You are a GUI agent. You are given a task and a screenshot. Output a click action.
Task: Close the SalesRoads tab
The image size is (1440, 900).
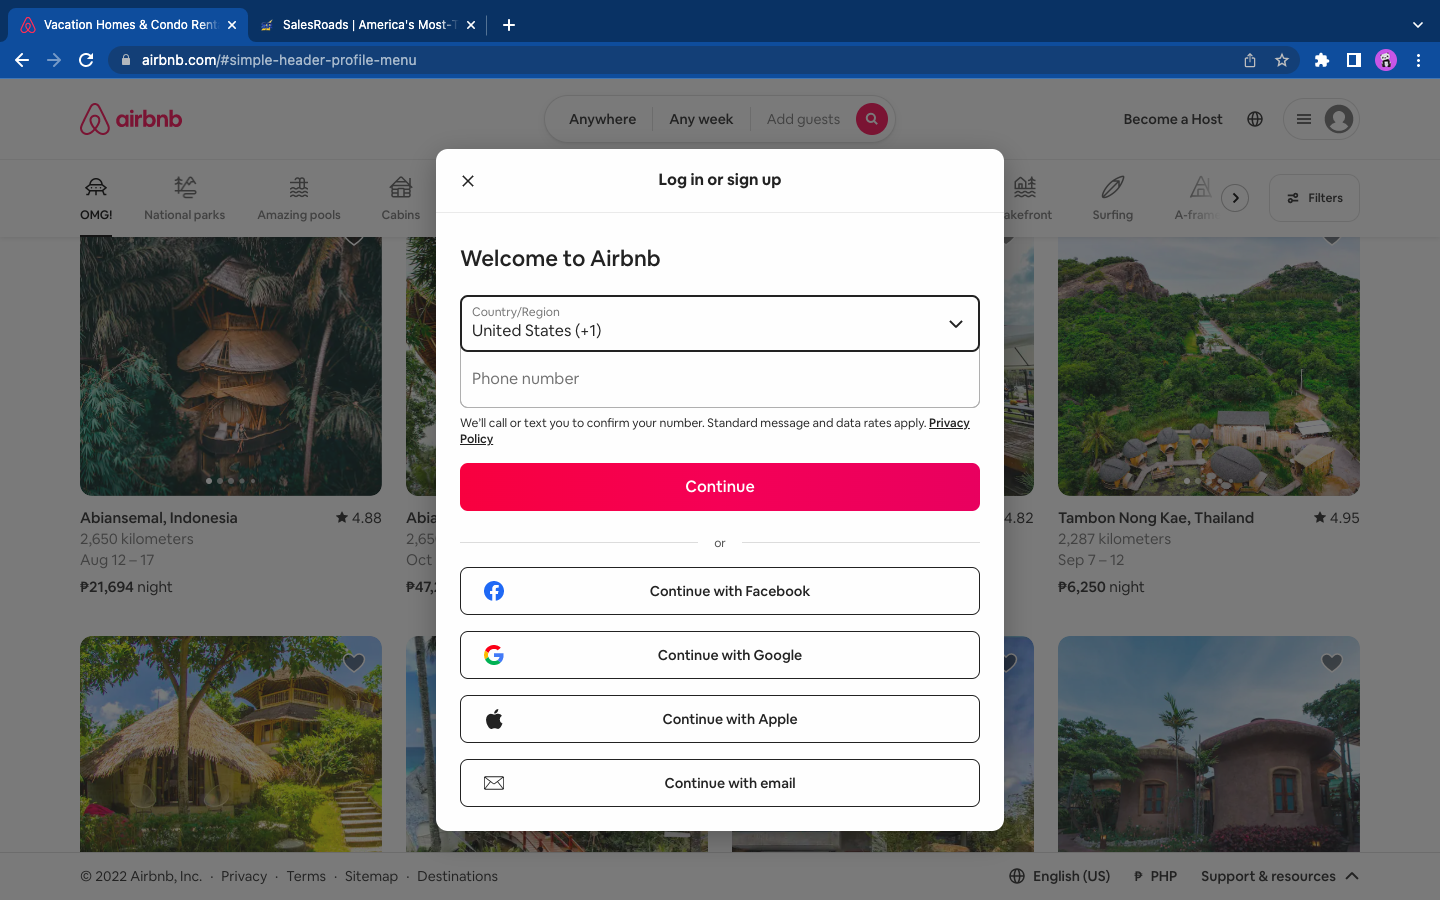click(471, 25)
